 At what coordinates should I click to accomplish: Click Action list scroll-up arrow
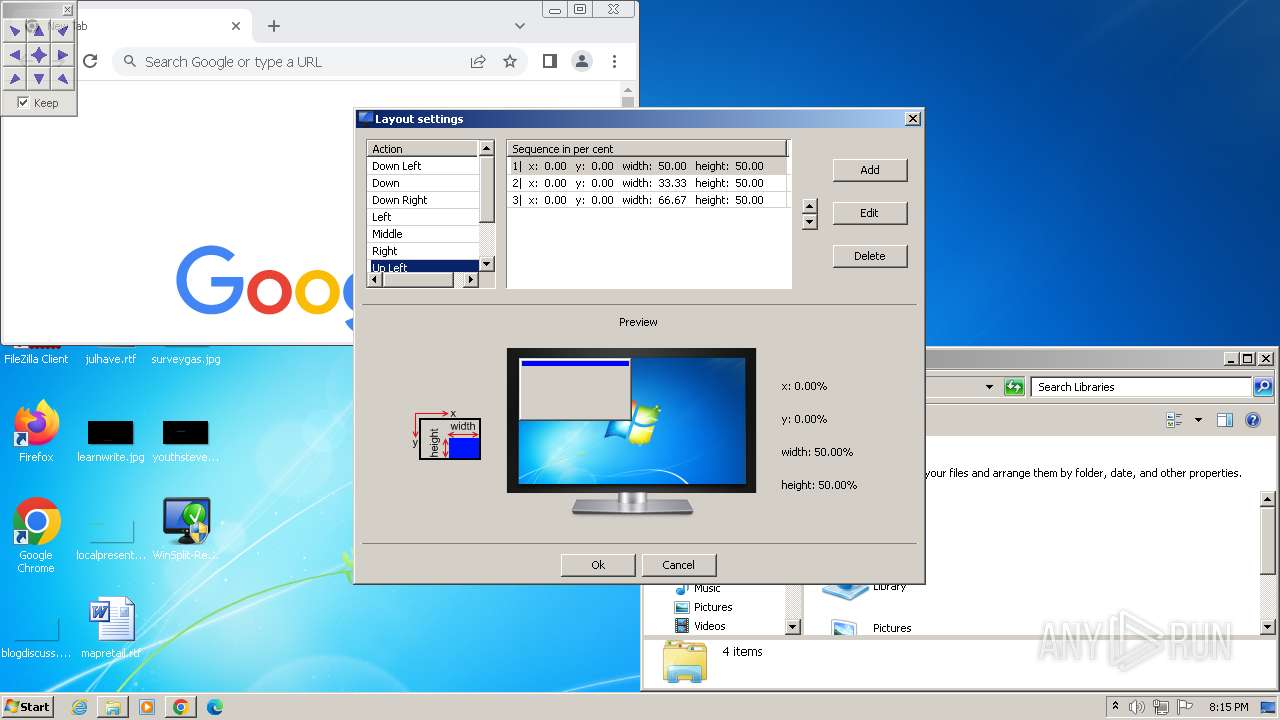pos(487,148)
